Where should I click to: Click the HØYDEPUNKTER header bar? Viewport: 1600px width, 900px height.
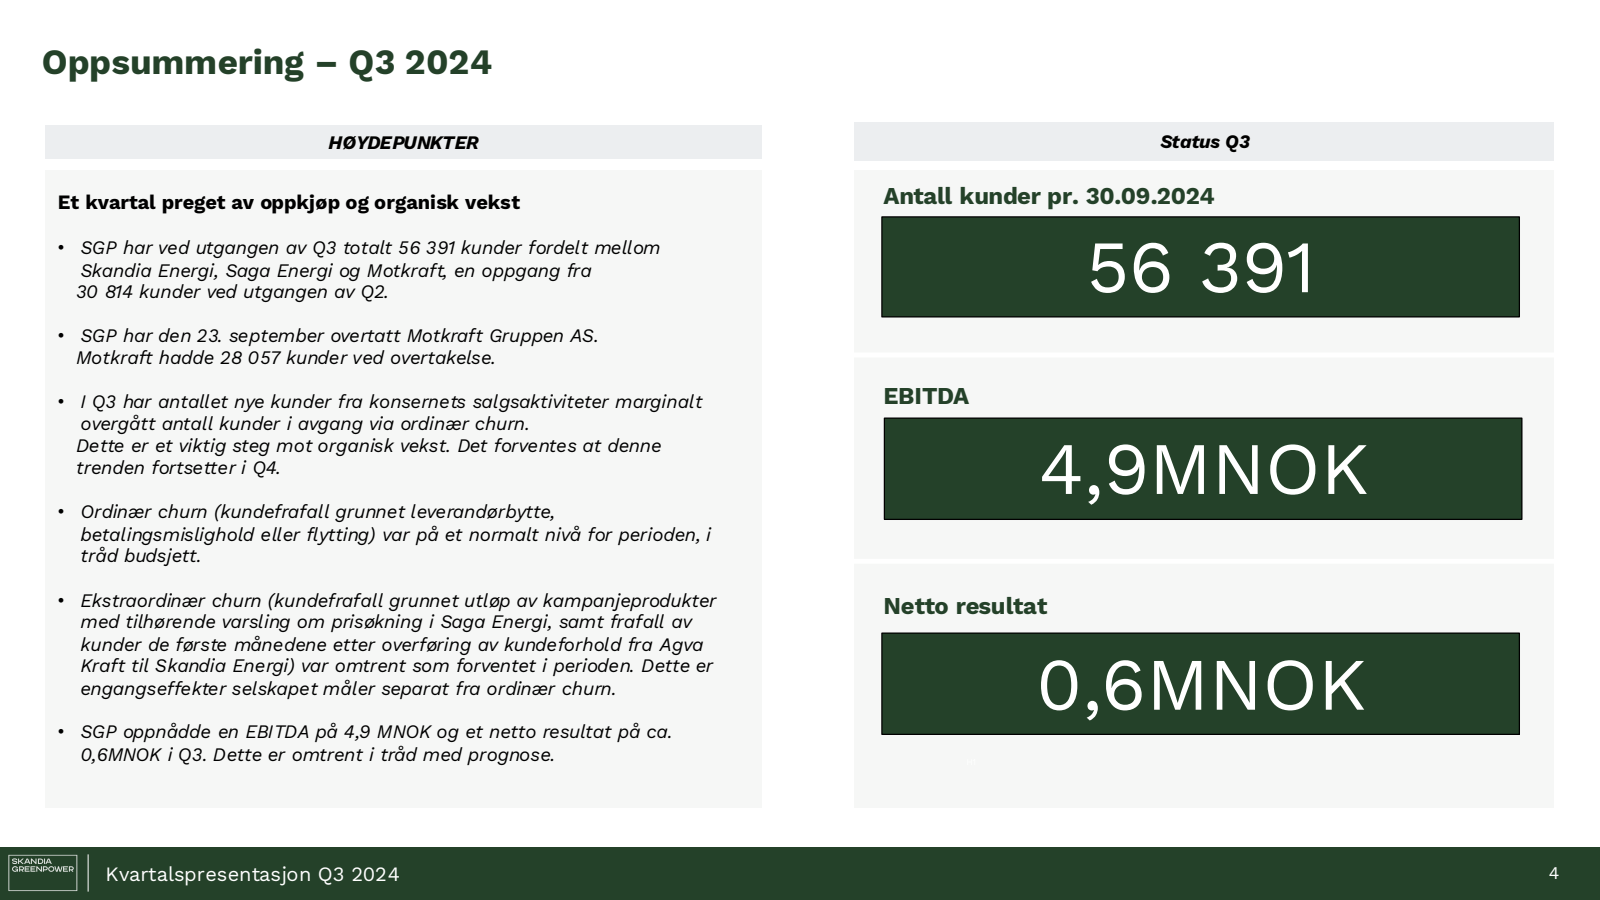click(x=403, y=142)
